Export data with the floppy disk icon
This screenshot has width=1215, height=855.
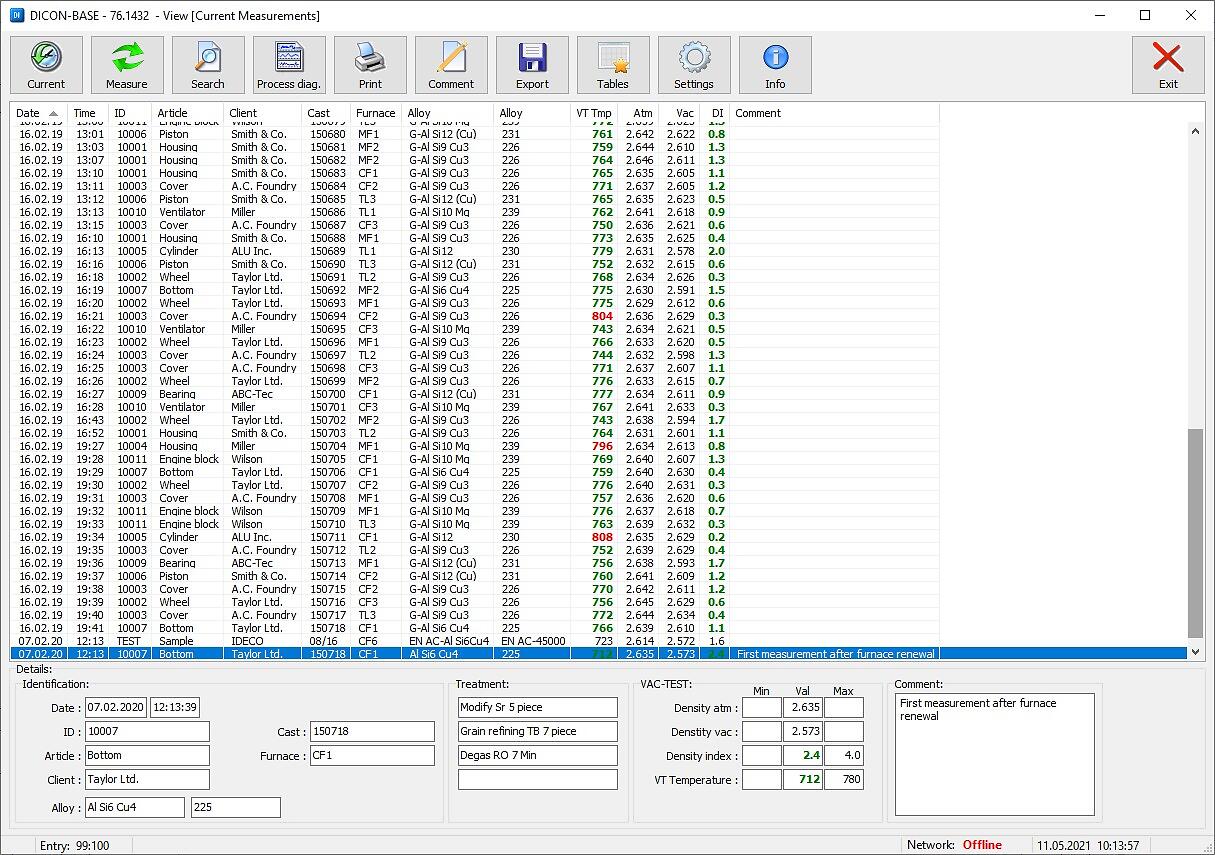(x=532, y=66)
